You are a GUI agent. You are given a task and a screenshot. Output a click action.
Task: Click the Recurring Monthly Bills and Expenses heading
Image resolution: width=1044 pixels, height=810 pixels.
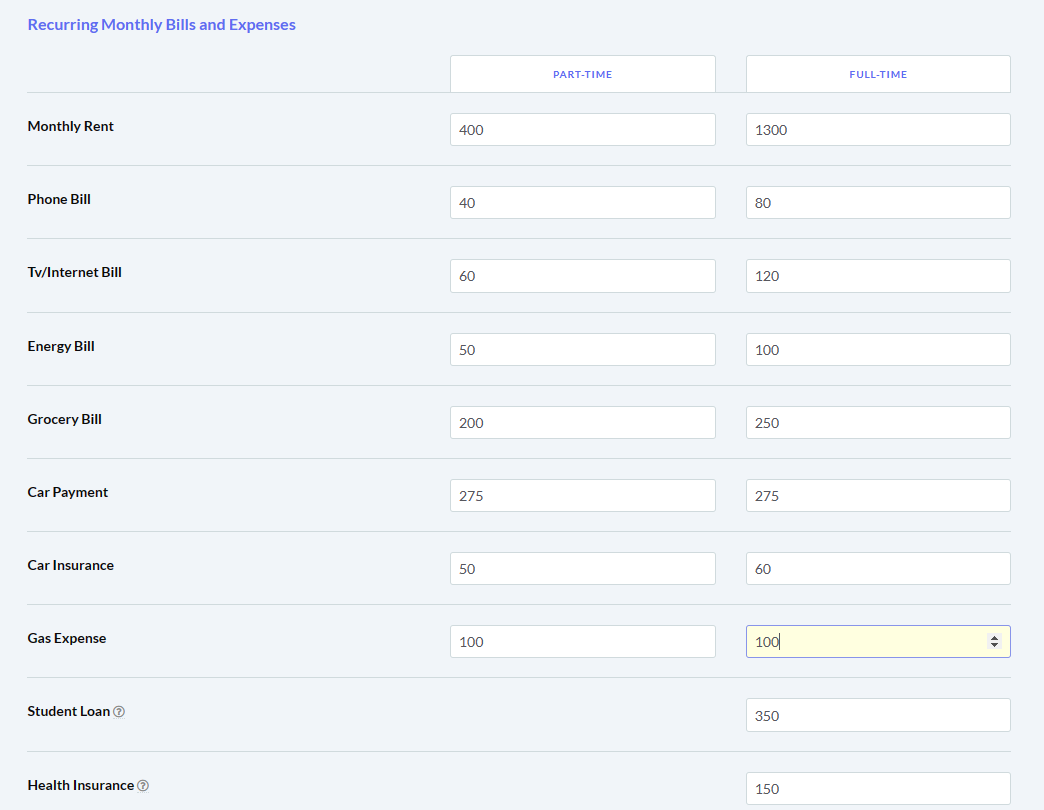[x=161, y=25]
